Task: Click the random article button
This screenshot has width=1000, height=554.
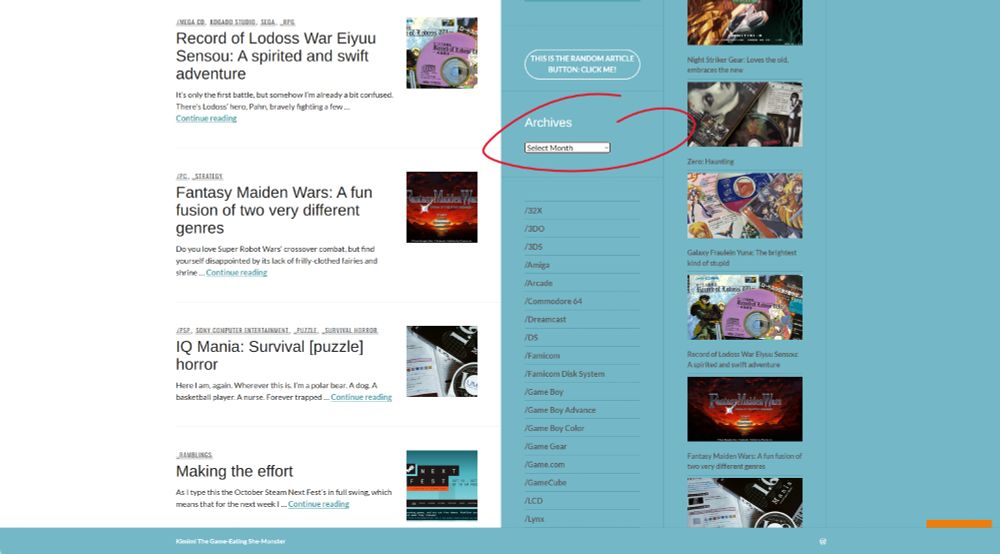Action: coord(582,64)
